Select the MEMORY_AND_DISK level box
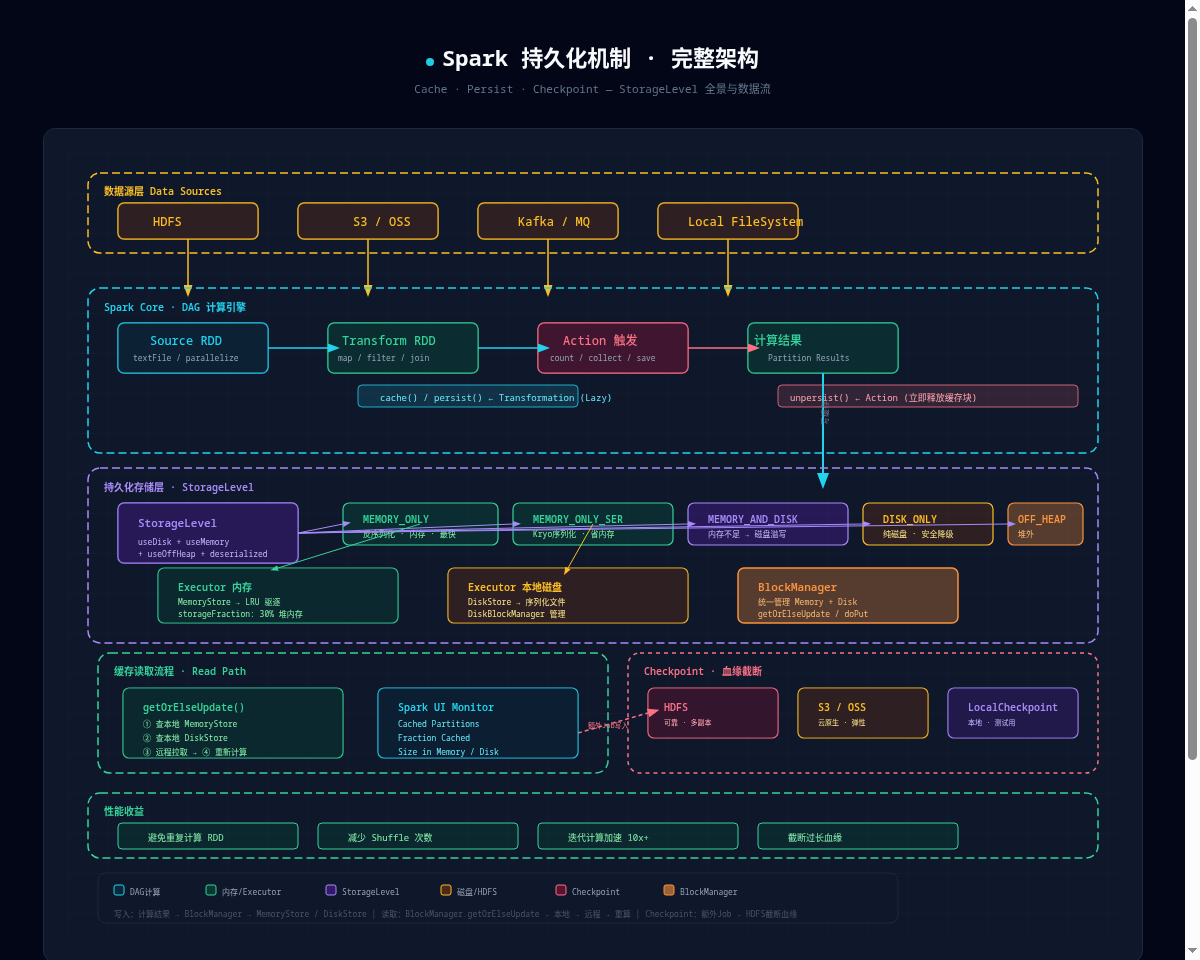 (768, 524)
